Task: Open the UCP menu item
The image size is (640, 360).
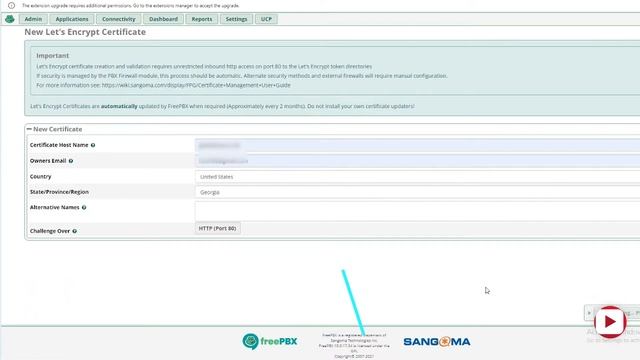Action: 266,19
